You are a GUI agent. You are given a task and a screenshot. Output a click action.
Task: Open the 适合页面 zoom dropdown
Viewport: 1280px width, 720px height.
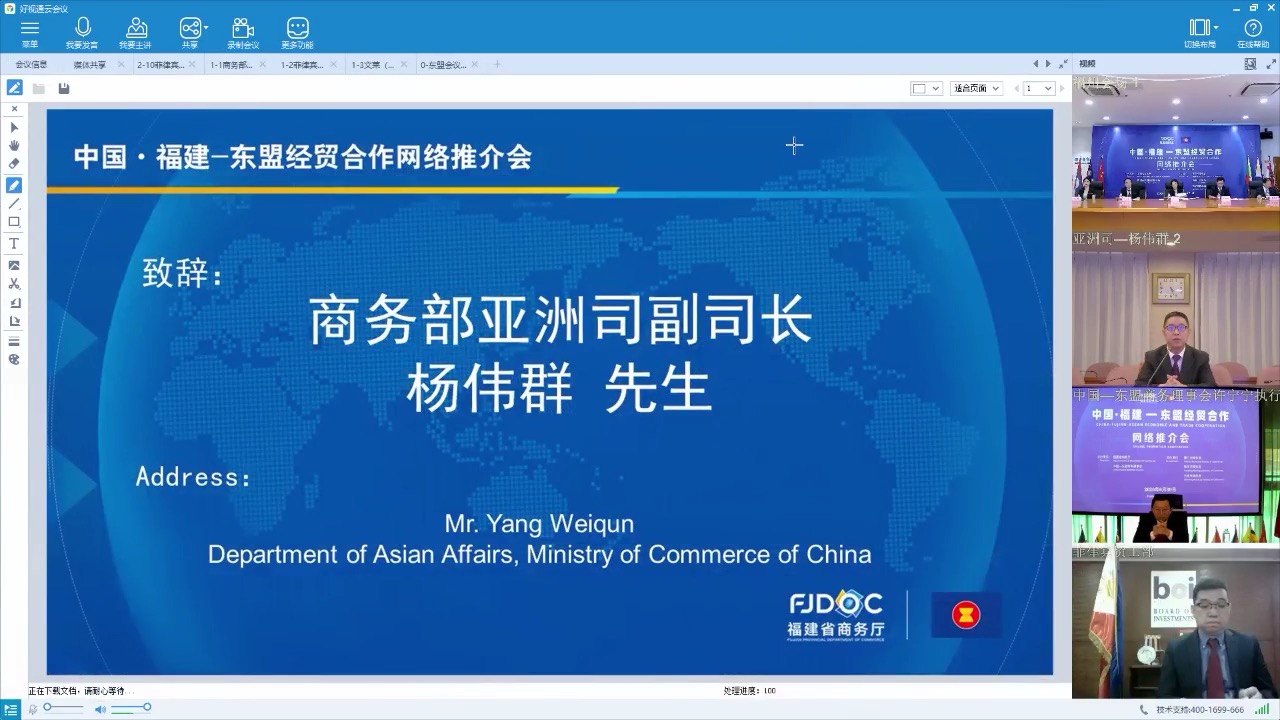click(975, 89)
